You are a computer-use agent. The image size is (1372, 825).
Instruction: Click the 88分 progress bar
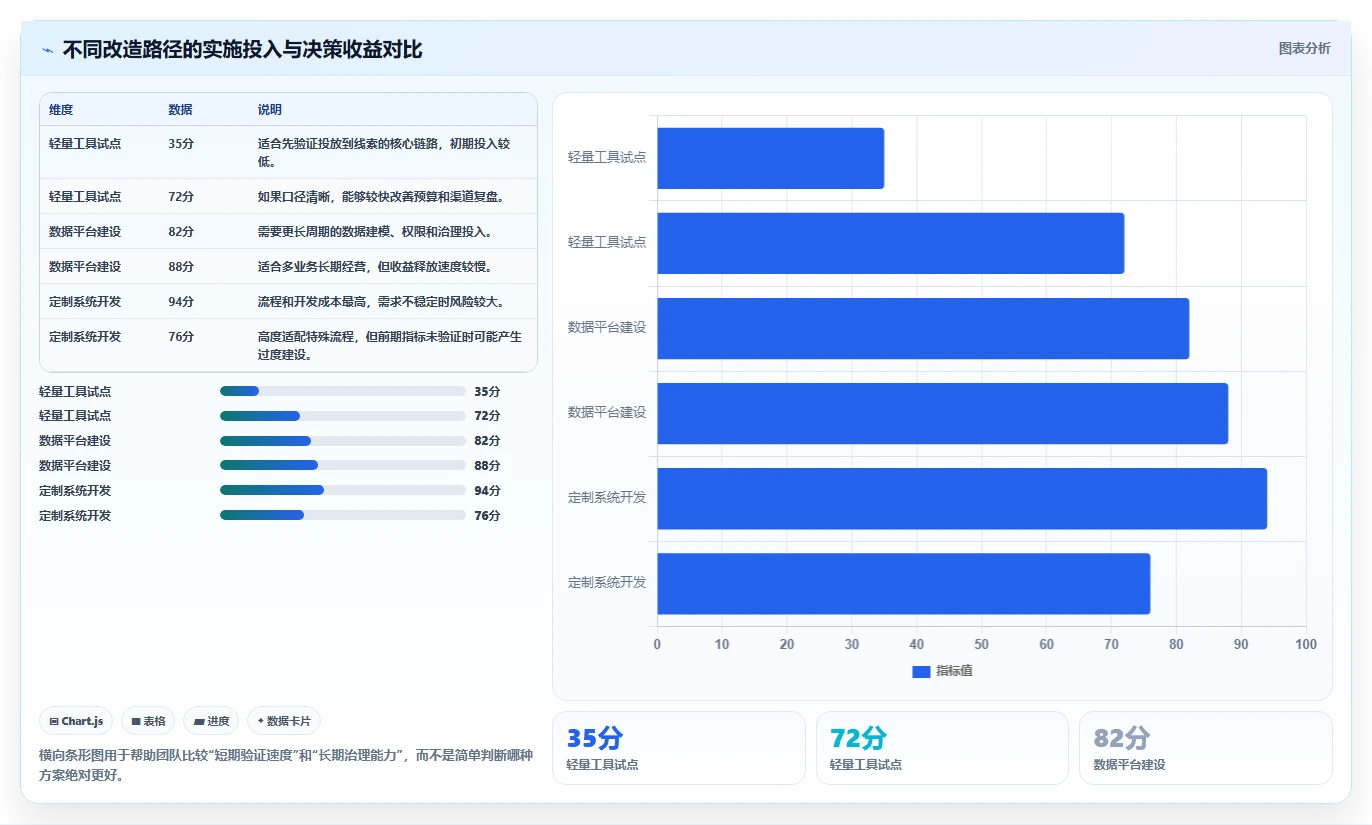pos(343,465)
